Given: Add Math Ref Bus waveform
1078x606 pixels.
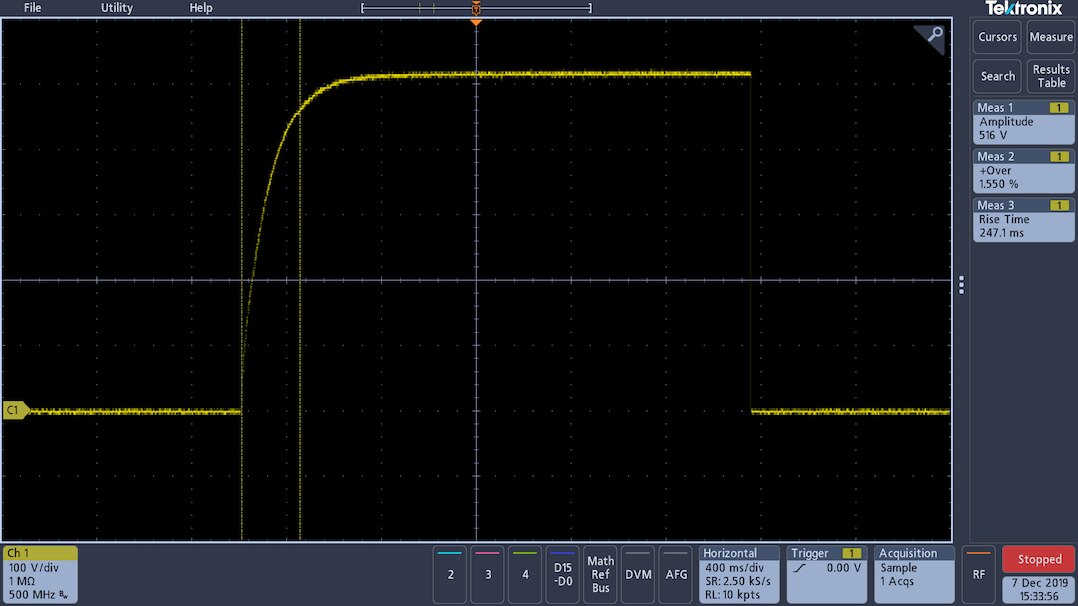Looking at the screenshot, I should coord(600,574).
